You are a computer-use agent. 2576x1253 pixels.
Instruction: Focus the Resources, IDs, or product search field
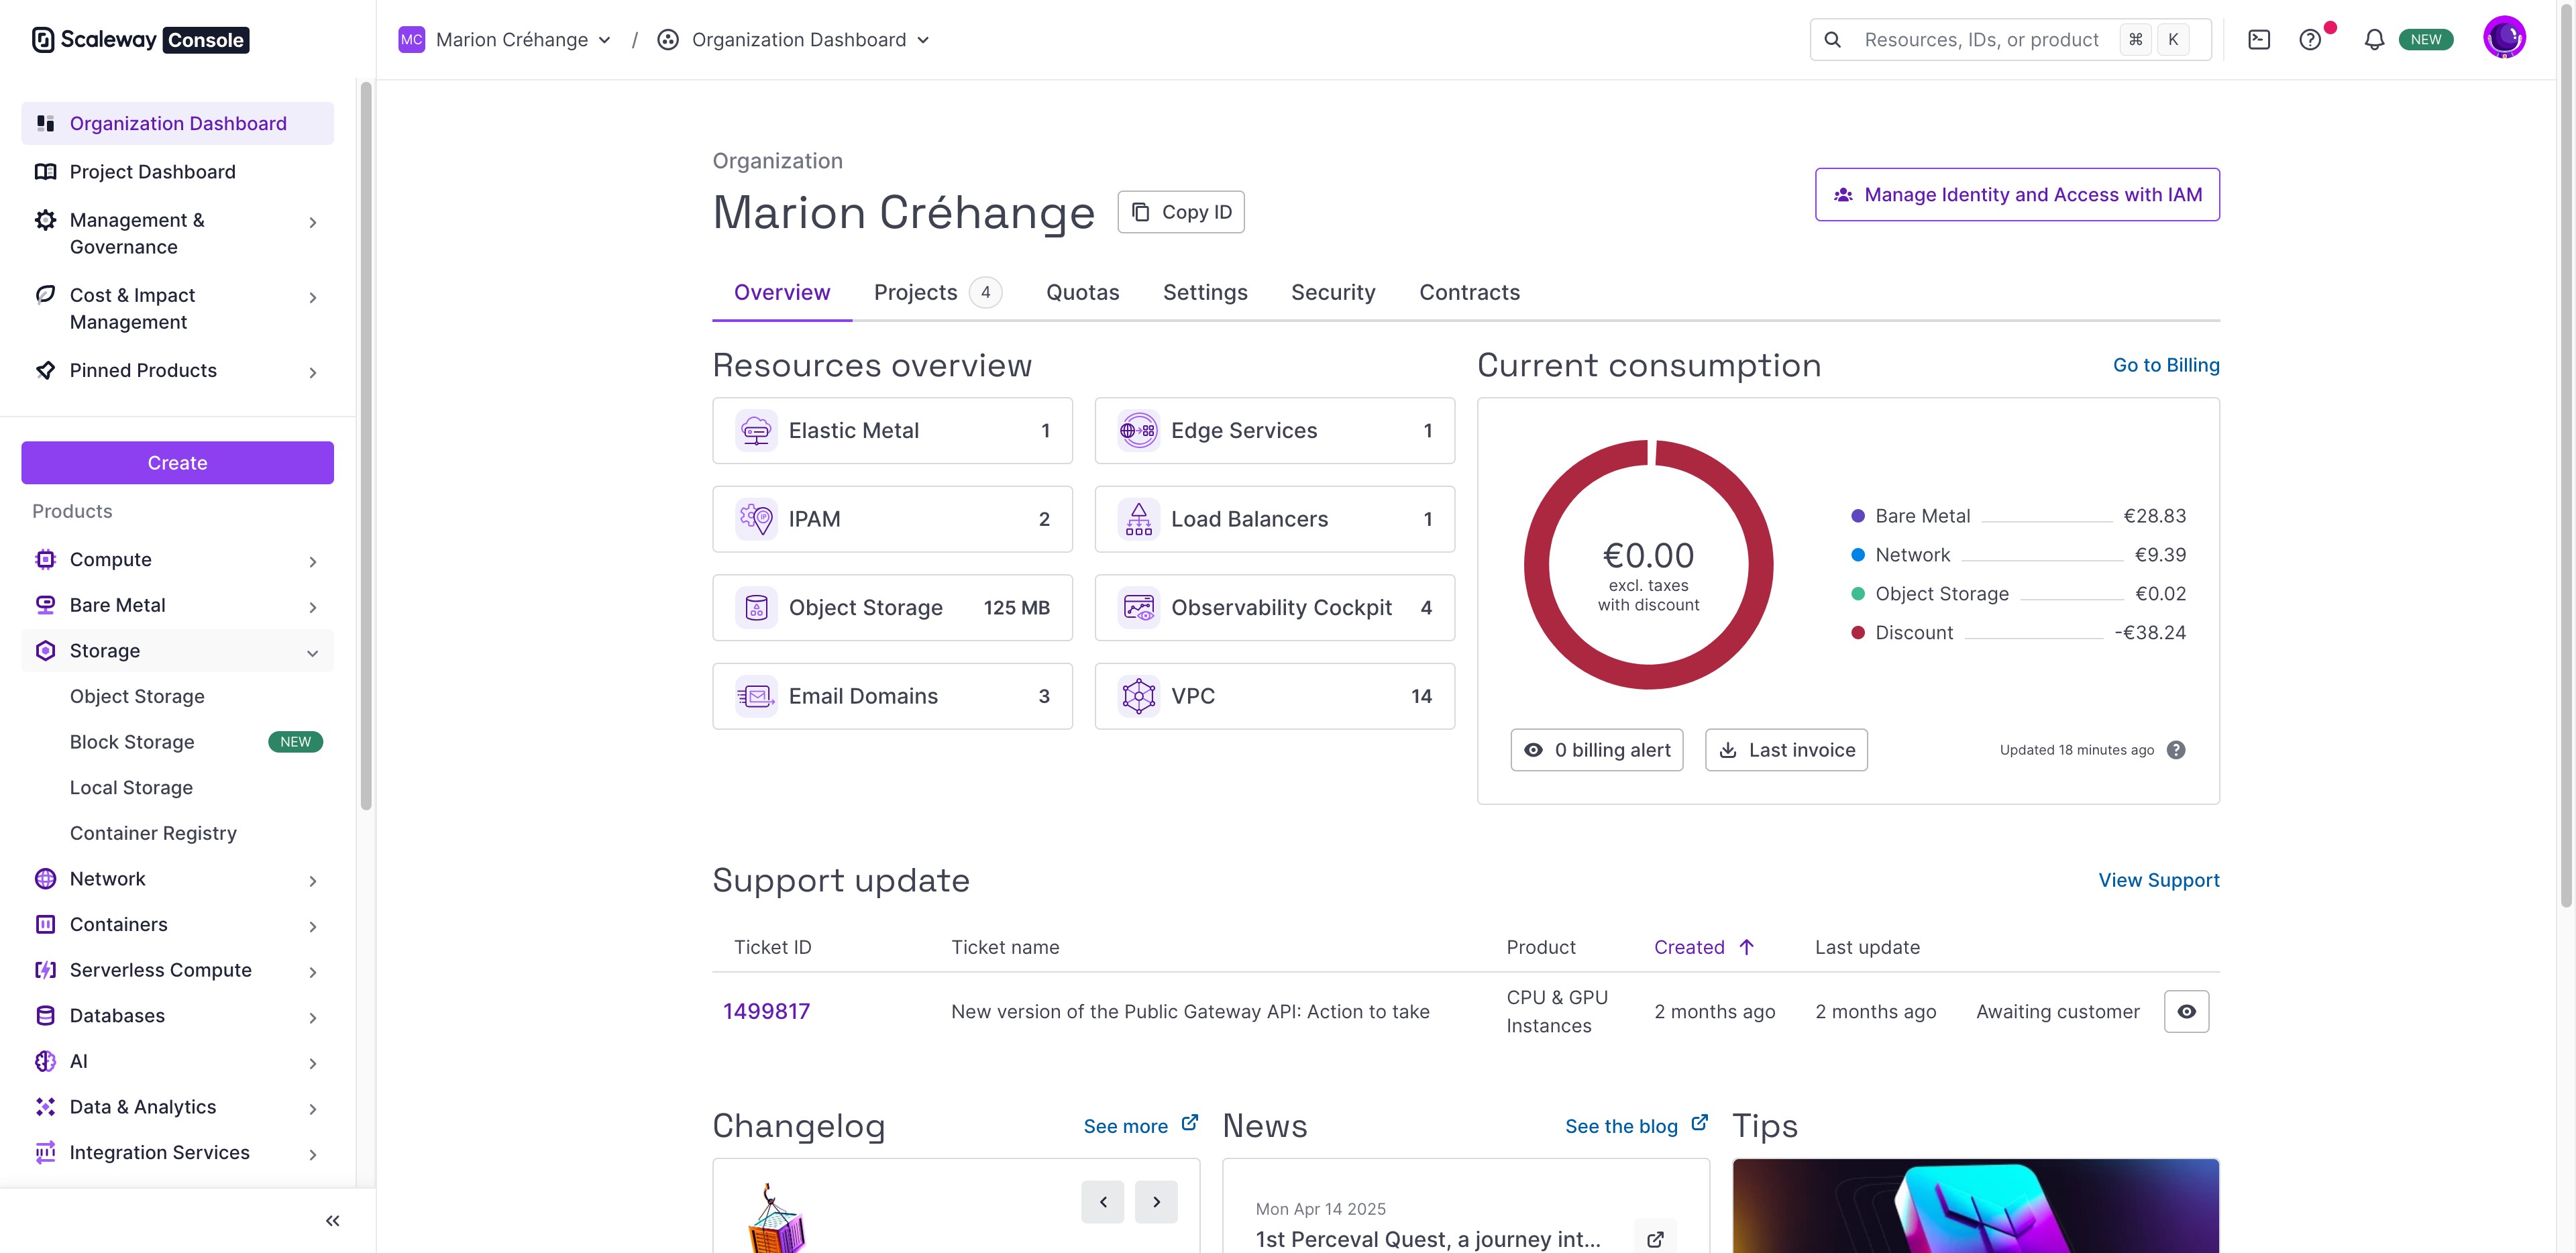(x=2010, y=40)
